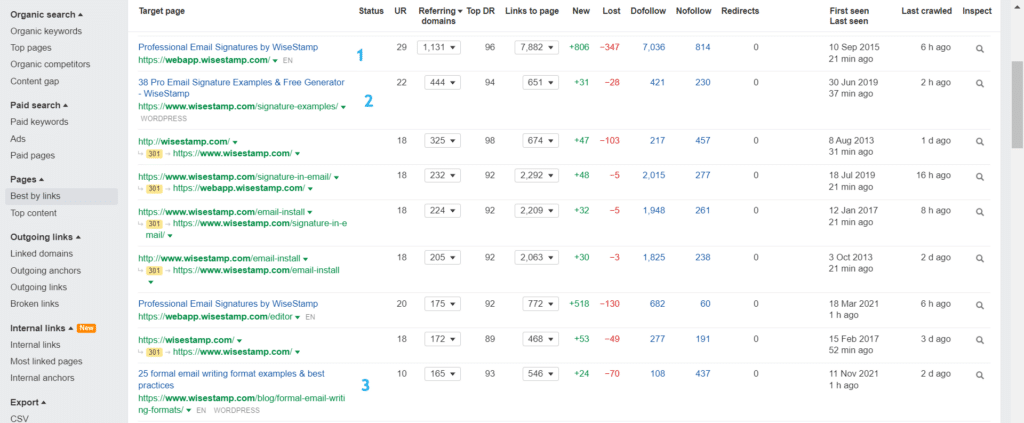Open referring domains dropdown showing 232
Image resolution: width=1024 pixels, height=423 pixels.
tap(442, 176)
